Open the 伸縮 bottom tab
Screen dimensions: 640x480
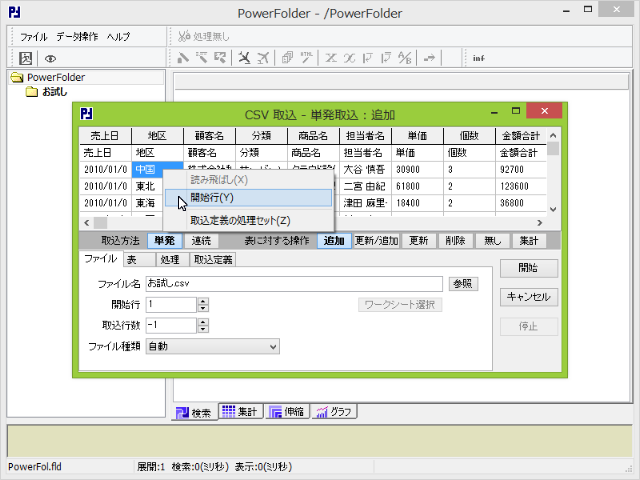pyautogui.click(x=288, y=411)
